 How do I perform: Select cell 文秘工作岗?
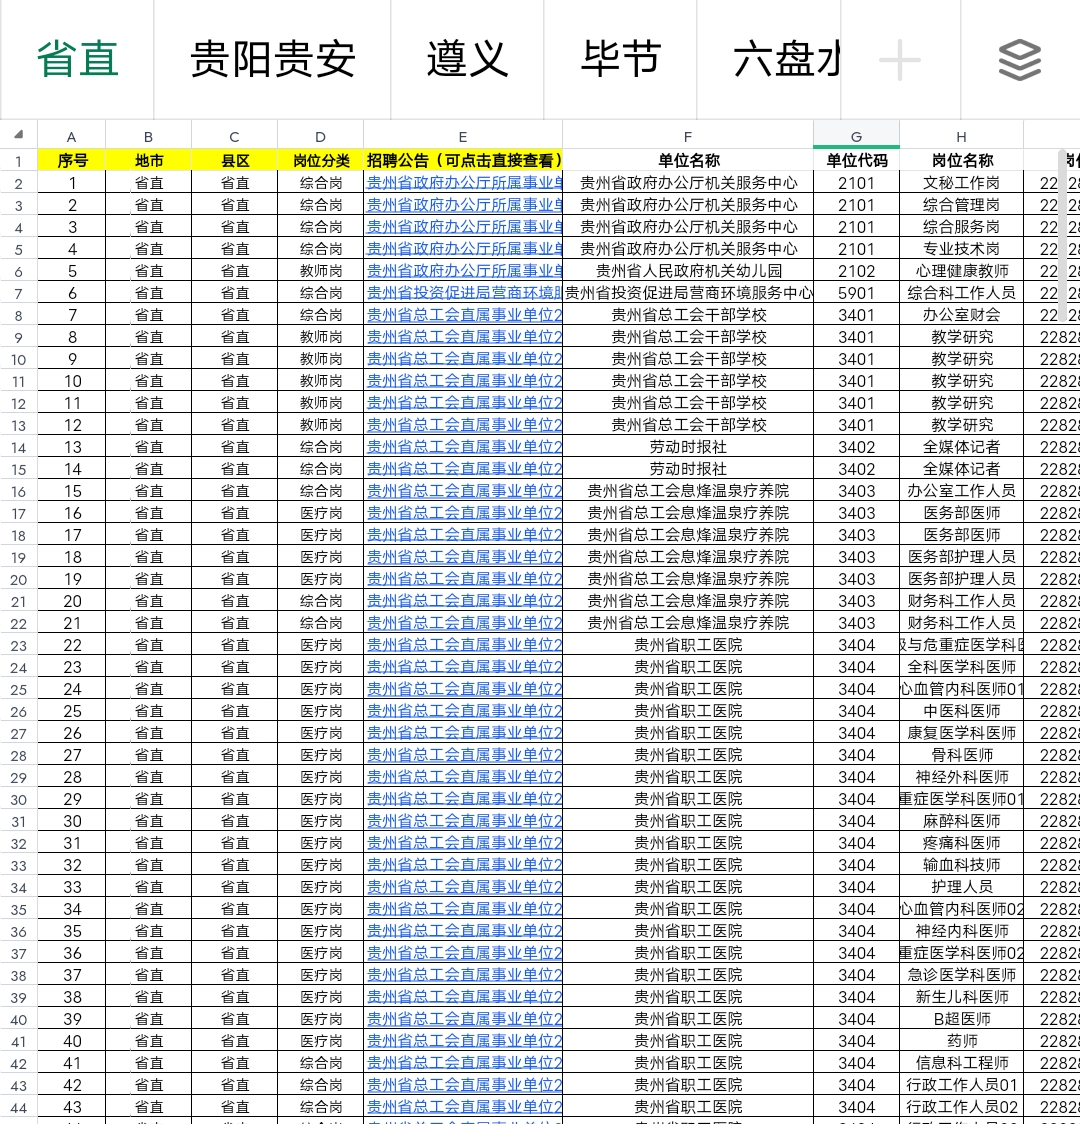pyautogui.click(x=961, y=183)
